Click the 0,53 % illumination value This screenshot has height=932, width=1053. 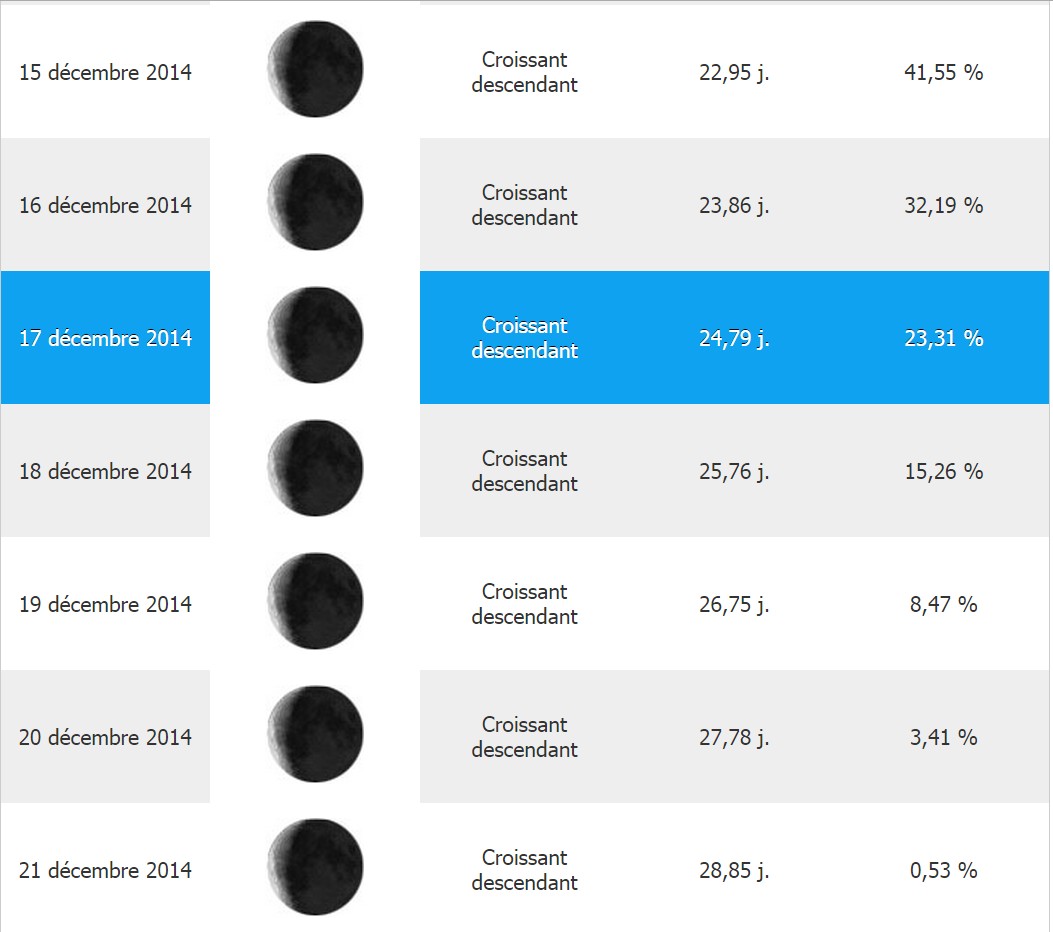pos(944,870)
